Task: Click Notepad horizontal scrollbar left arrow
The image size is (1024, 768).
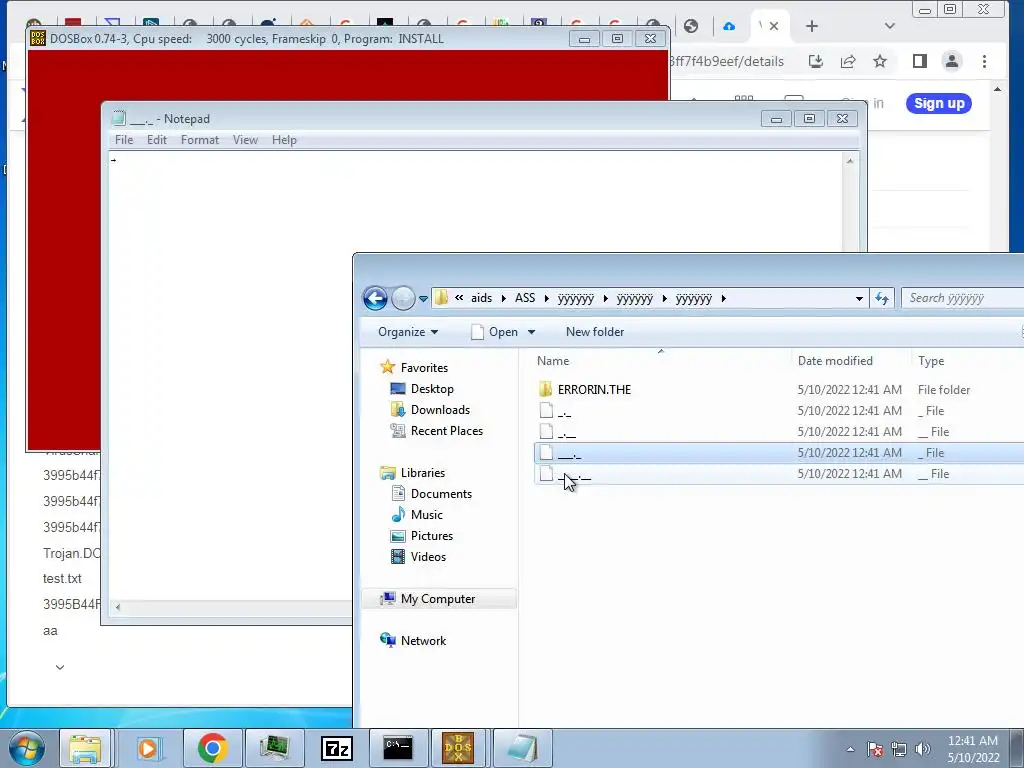Action: click(x=118, y=607)
